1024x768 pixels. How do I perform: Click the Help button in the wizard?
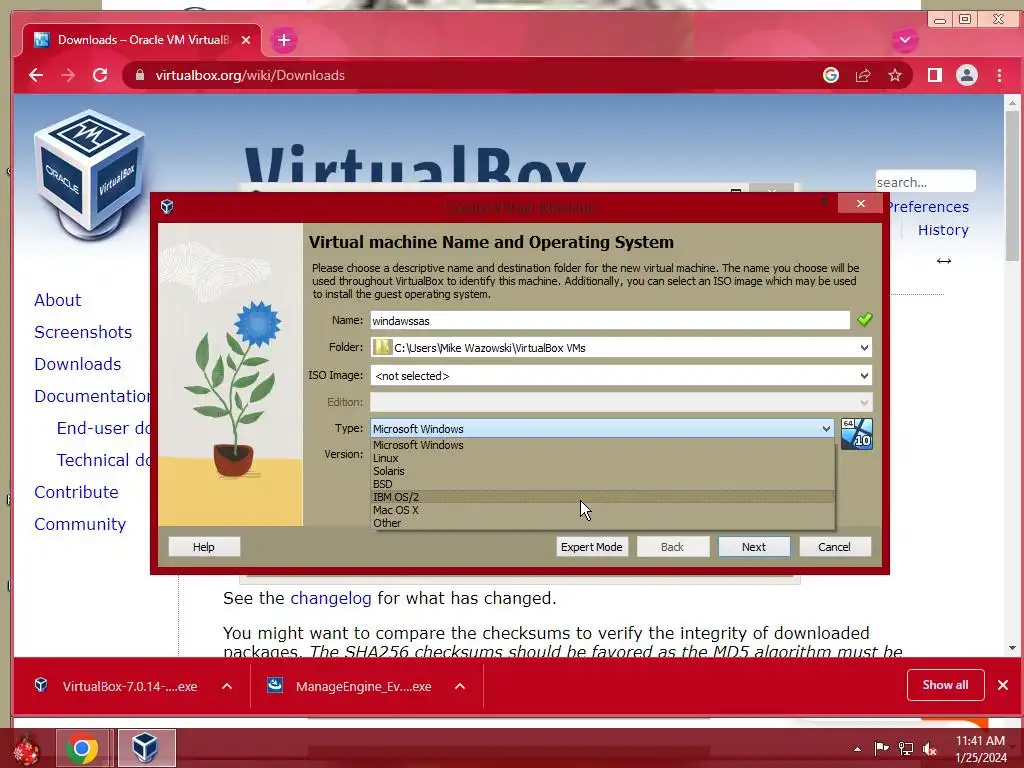[x=204, y=547]
